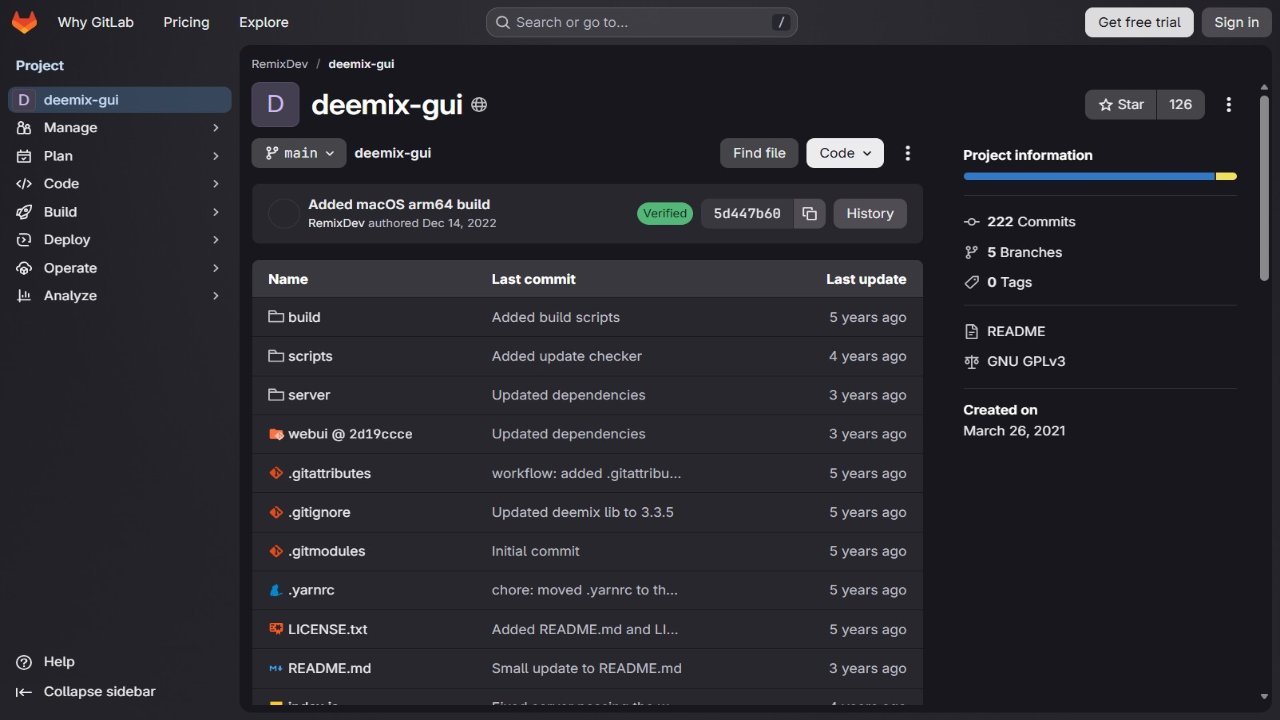This screenshot has height=720, width=1280.
Task: Click the 'Updated deemix lib to 3.3.5' commit message
Action: coord(583,512)
